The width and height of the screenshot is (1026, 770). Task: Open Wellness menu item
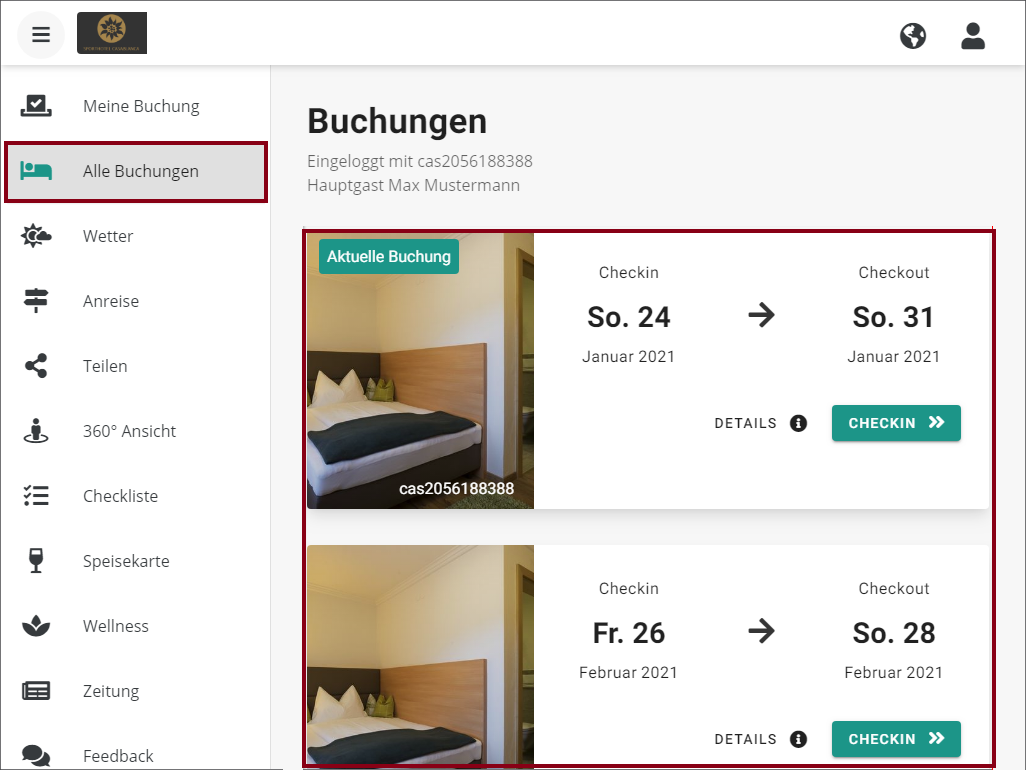point(136,625)
